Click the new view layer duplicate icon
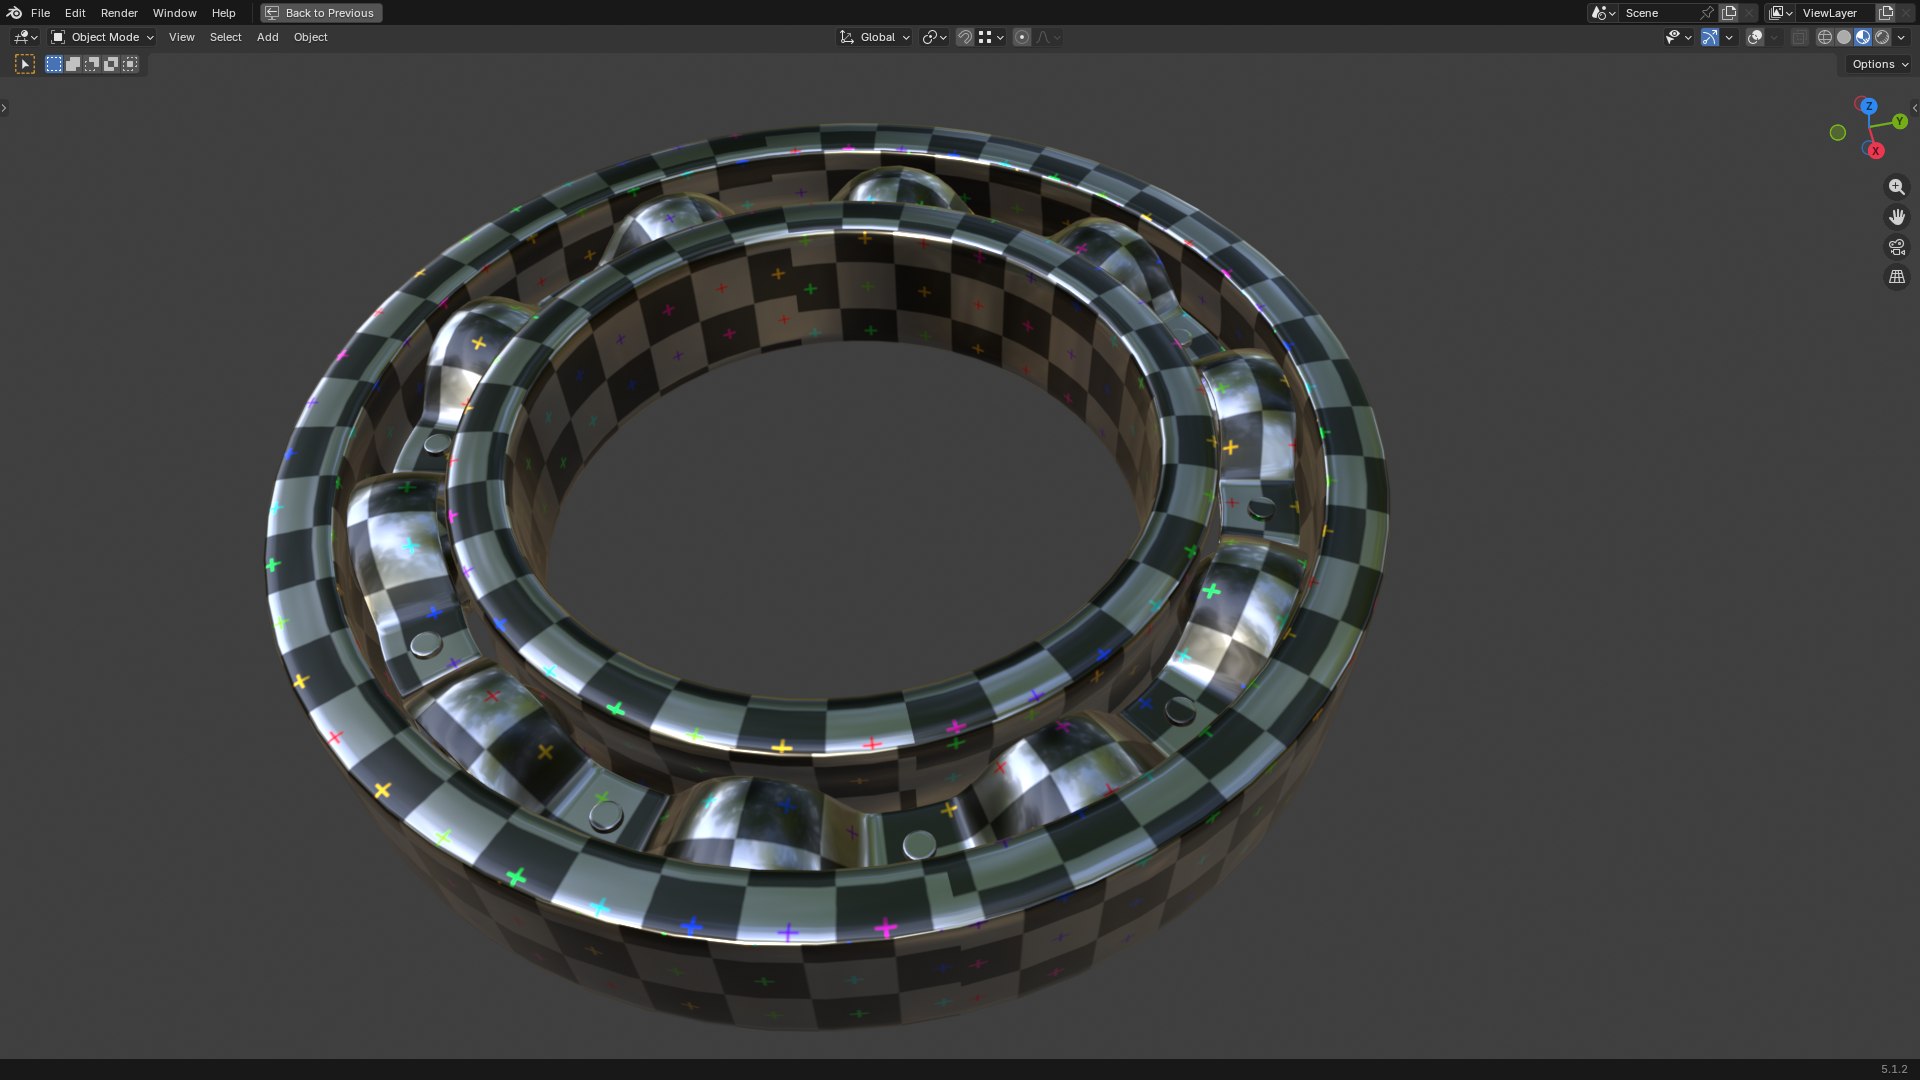The width and height of the screenshot is (1920, 1080). [x=1886, y=13]
